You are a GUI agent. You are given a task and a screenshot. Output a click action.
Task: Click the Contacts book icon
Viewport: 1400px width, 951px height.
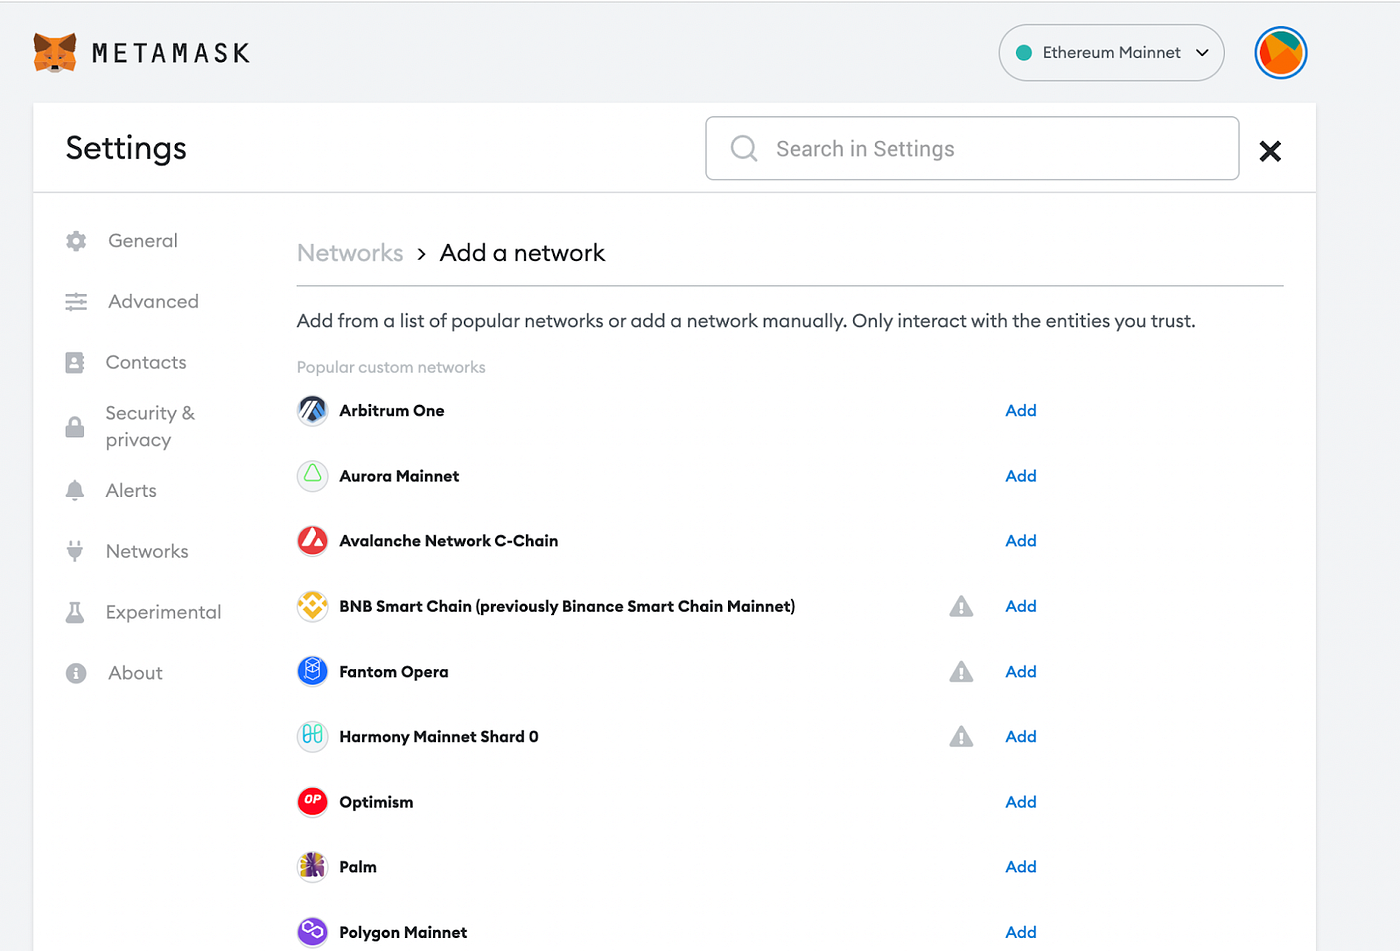tap(75, 363)
